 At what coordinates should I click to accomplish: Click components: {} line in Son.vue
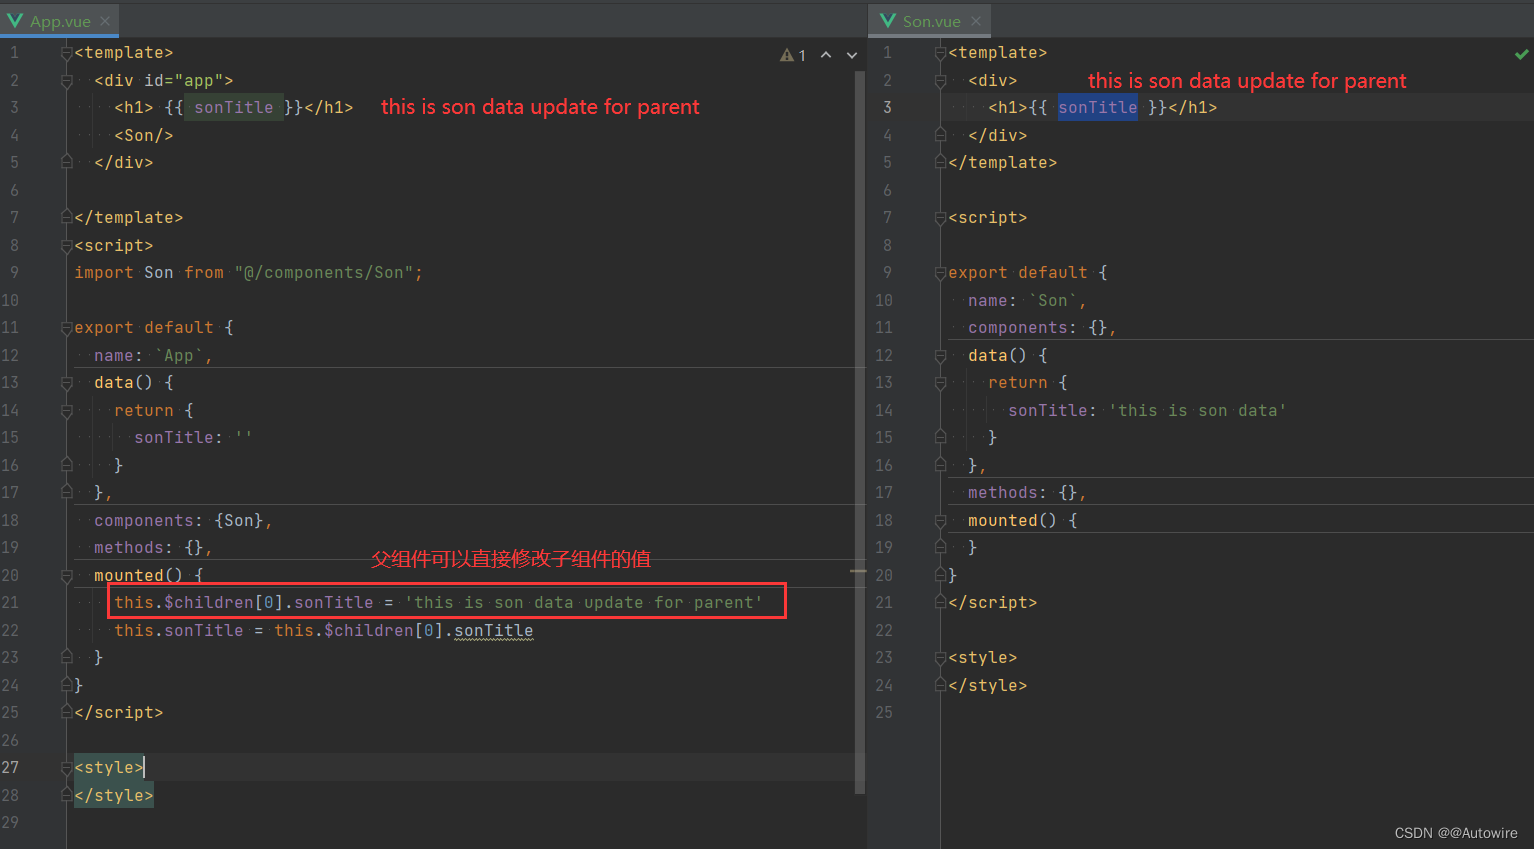[1042, 327]
